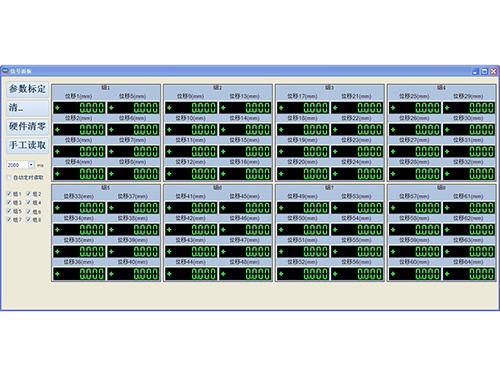Uncheck the 组2 checkbox
Image resolution: width=500 pixels, height=376 pixels.
[29, 194]
